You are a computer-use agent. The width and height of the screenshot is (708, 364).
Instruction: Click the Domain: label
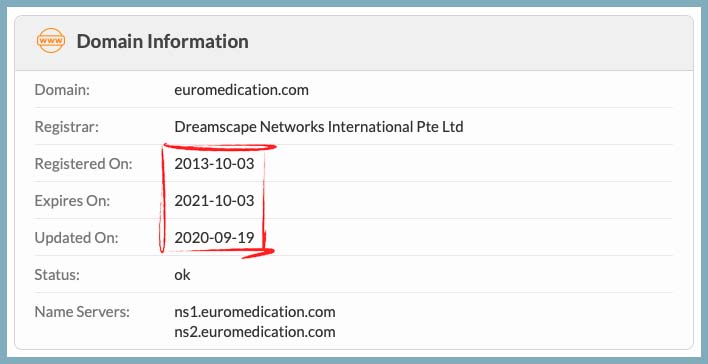point(62,90)
